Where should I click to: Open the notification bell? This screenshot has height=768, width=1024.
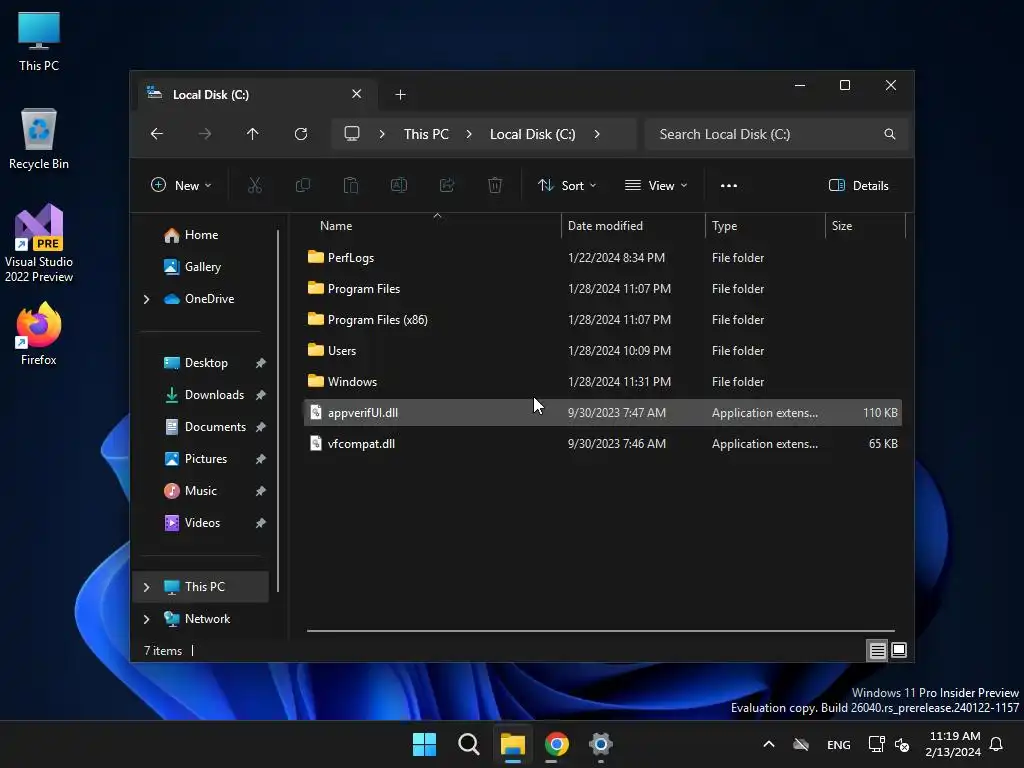click(x=997, y=744)
